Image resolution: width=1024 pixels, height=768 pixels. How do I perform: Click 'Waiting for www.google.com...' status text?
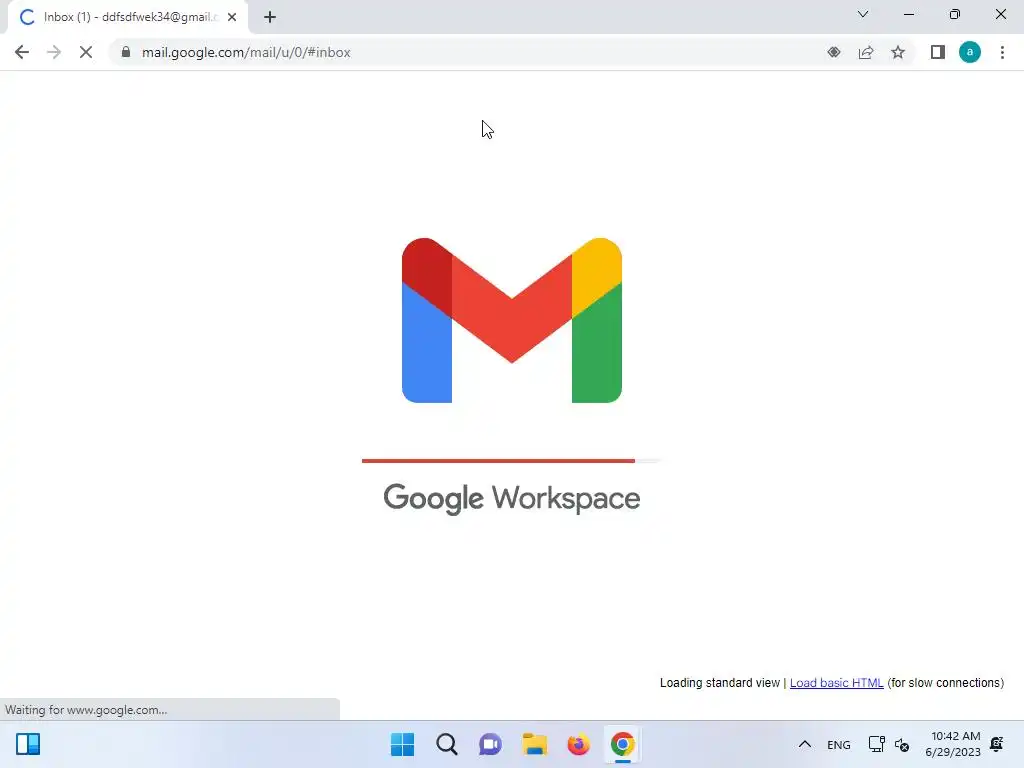click(x=86, y=710)
